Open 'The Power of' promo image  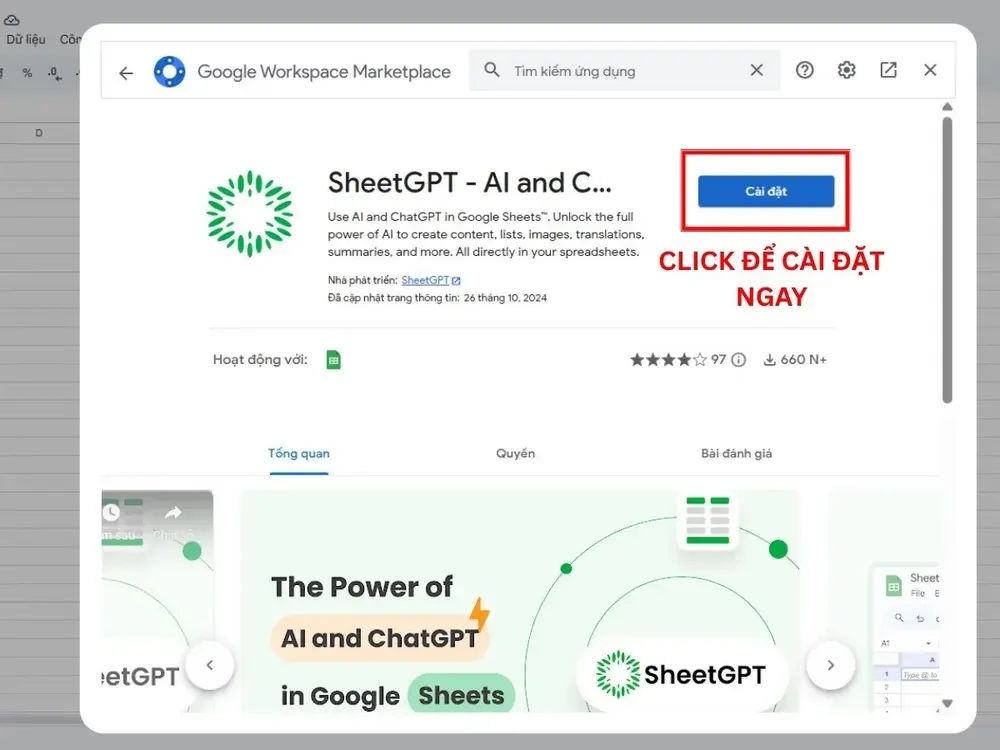pyautogui.click(x=520, y=601)
